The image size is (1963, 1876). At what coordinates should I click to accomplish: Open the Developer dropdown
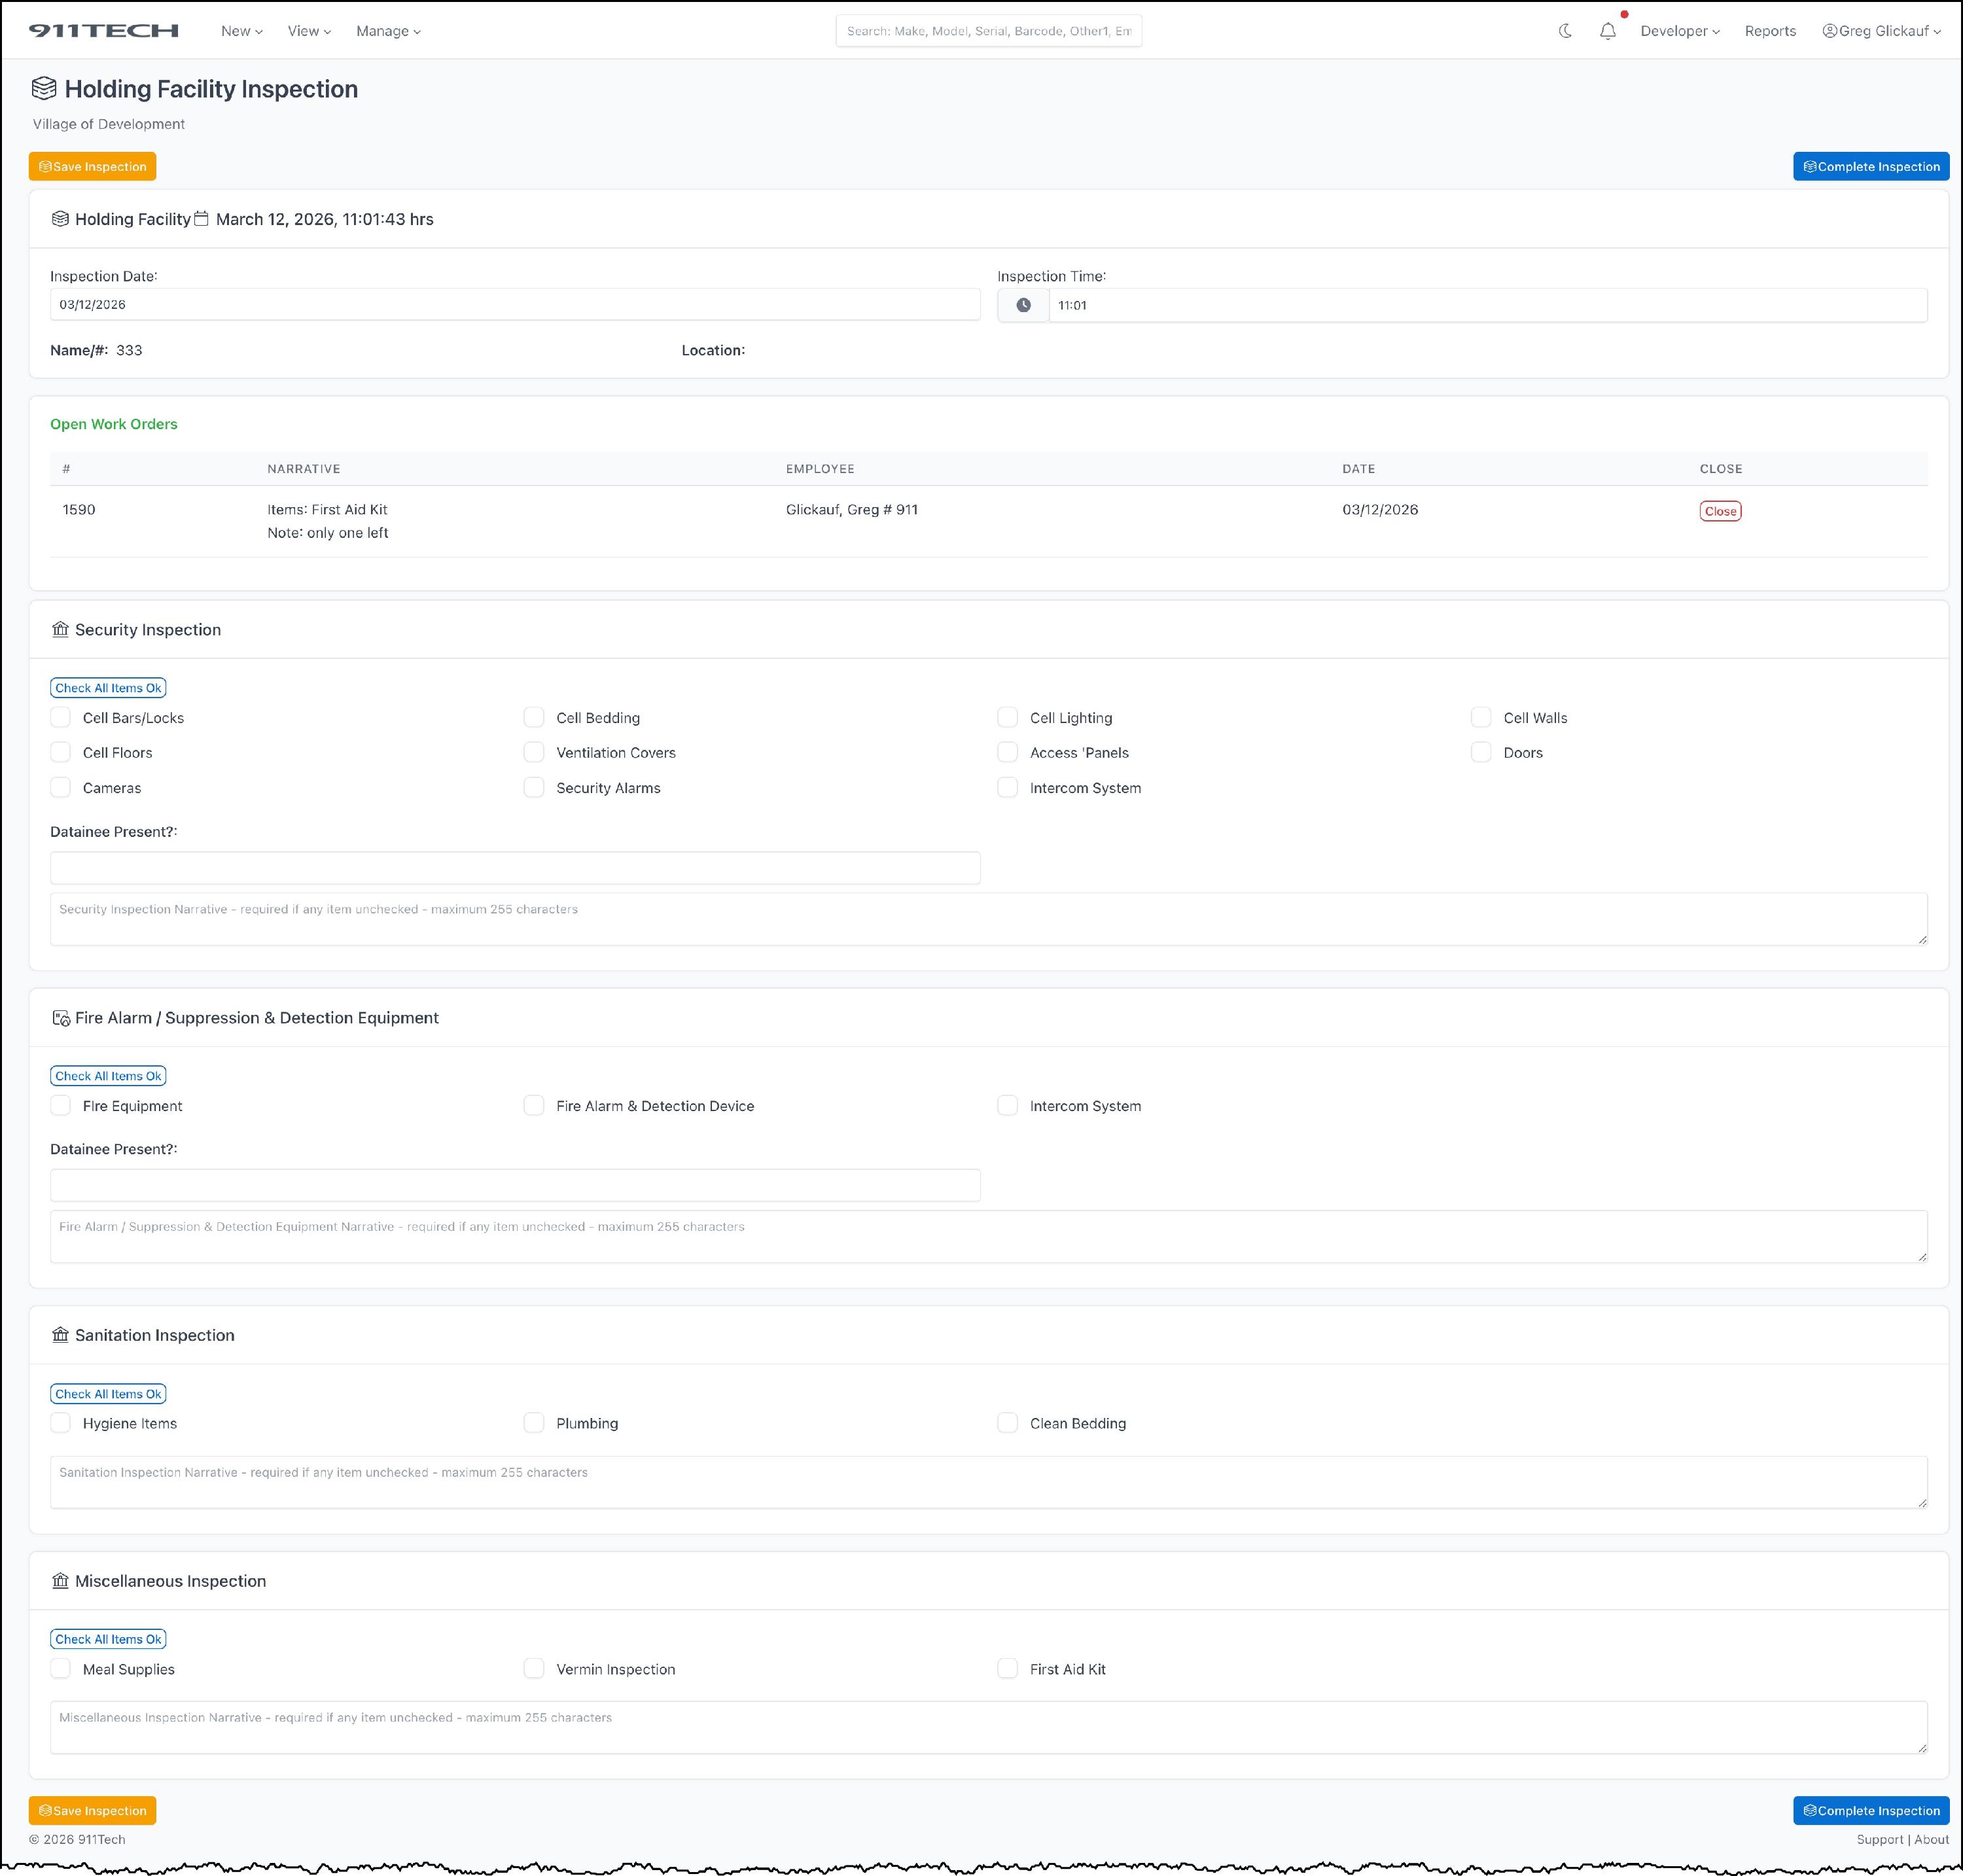(1679, 31)
